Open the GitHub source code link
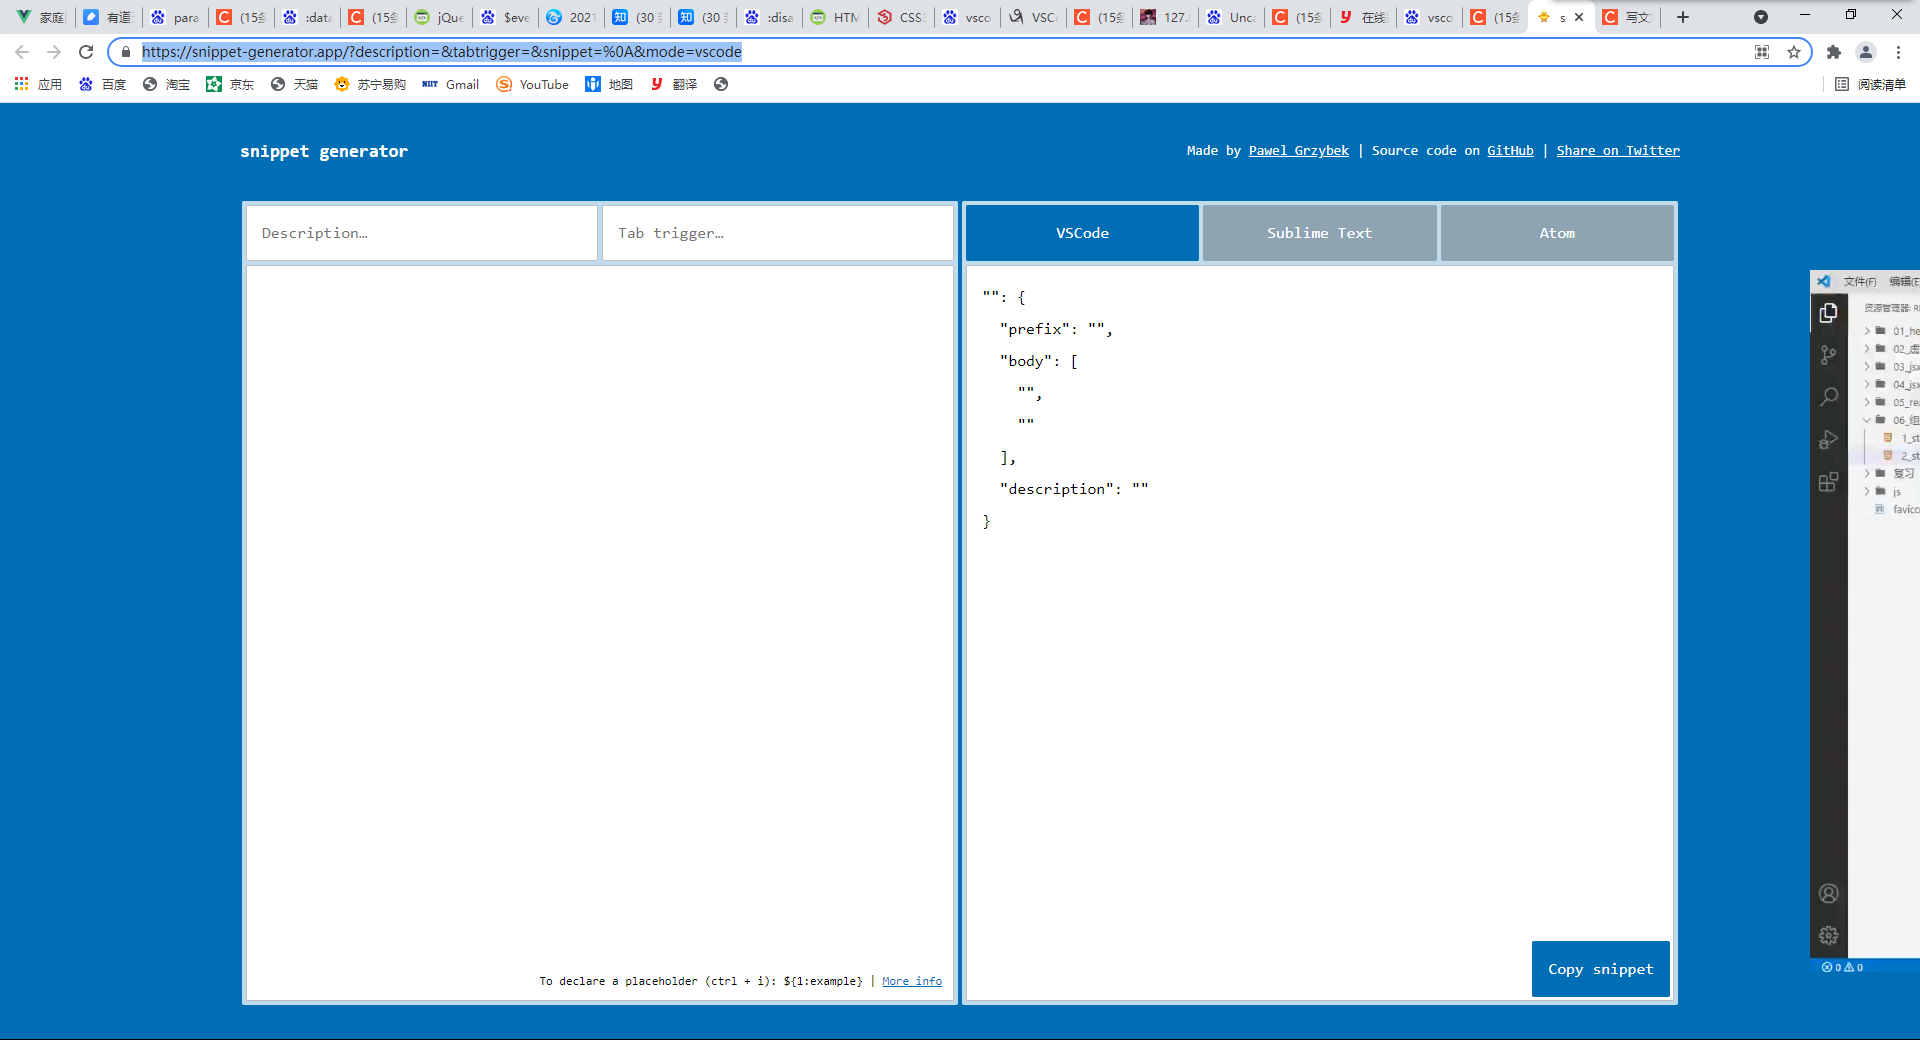Screen dimensions: 1920x1040 pos(1510,150)
